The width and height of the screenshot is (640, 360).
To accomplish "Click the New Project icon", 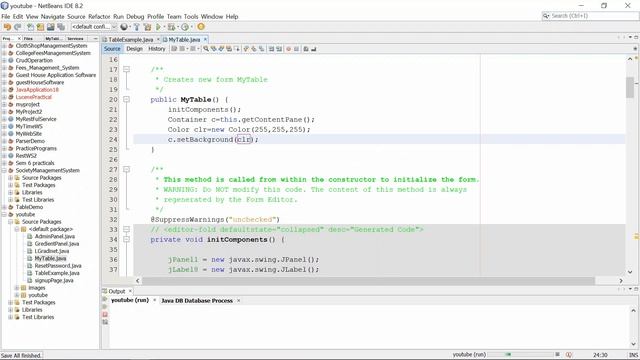I will click(40, 27).
